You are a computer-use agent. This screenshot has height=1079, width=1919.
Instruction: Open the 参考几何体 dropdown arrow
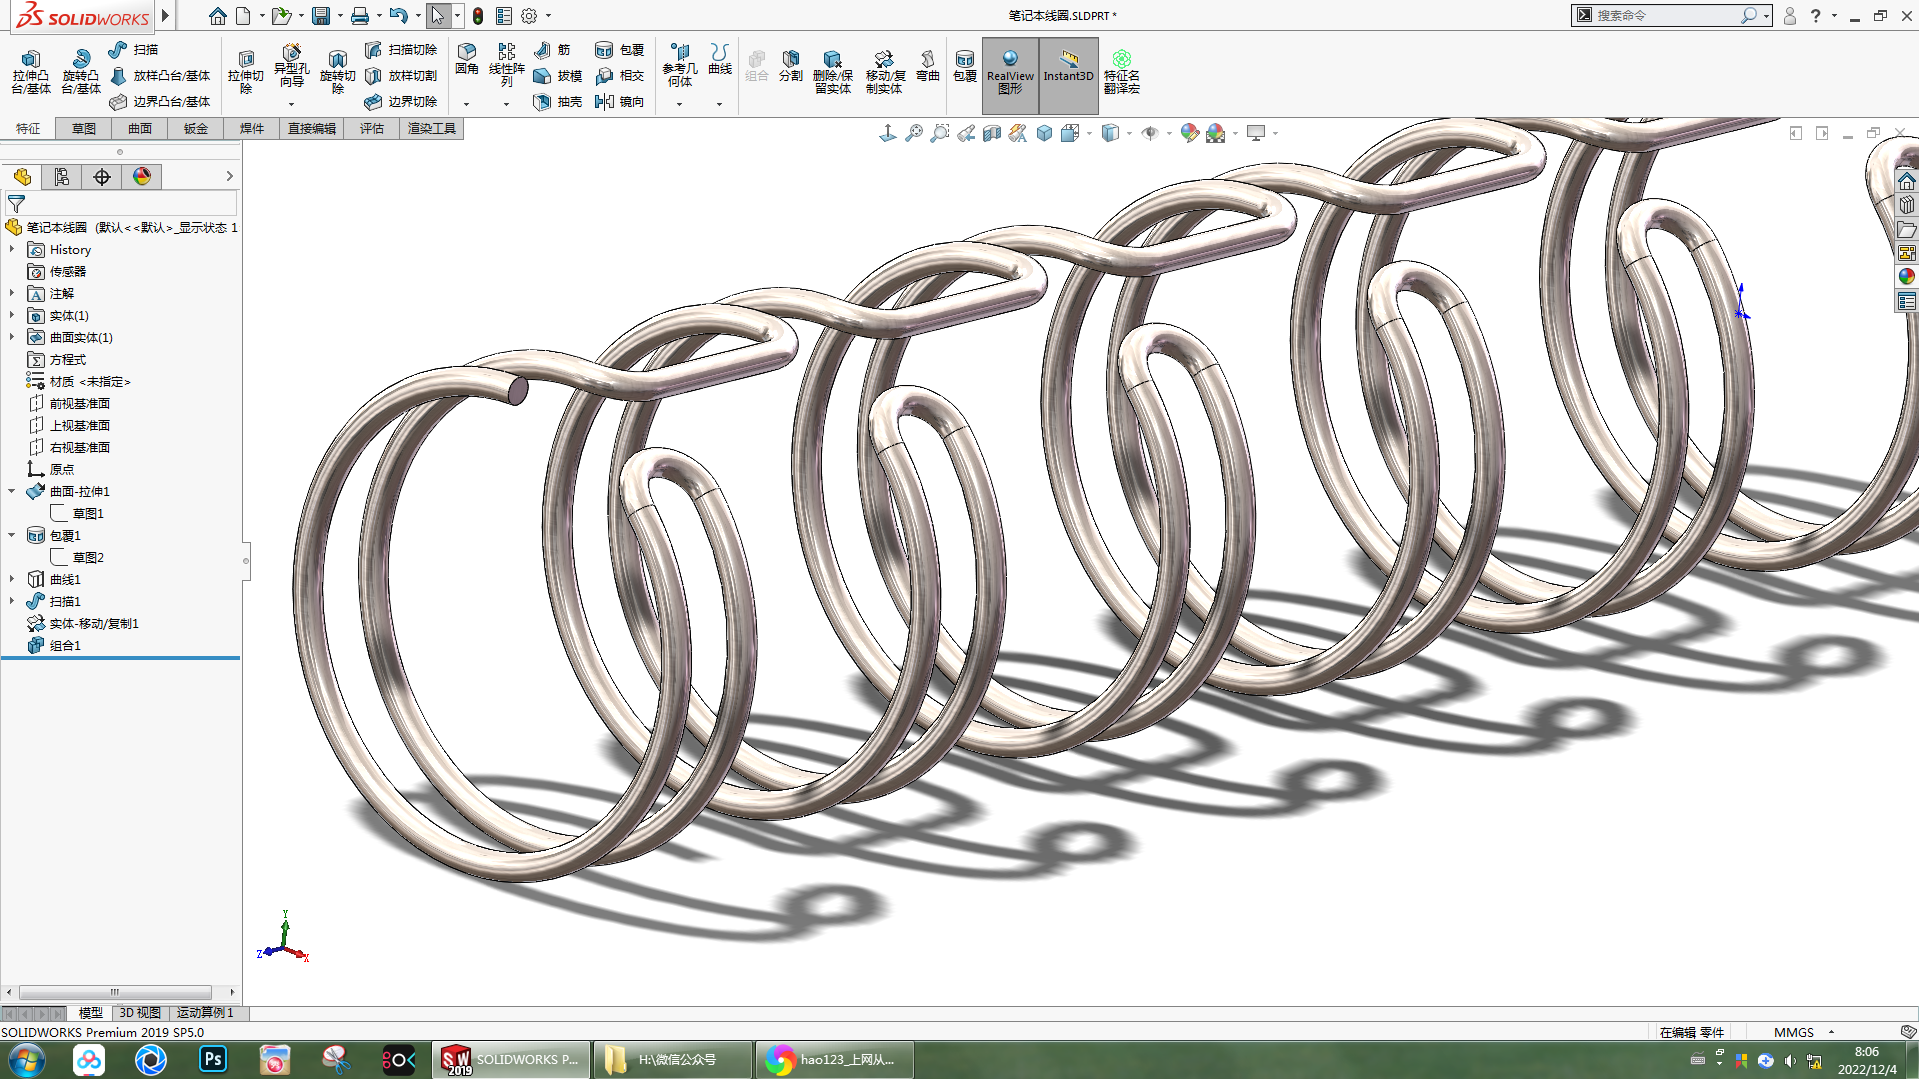coord(679,104)
